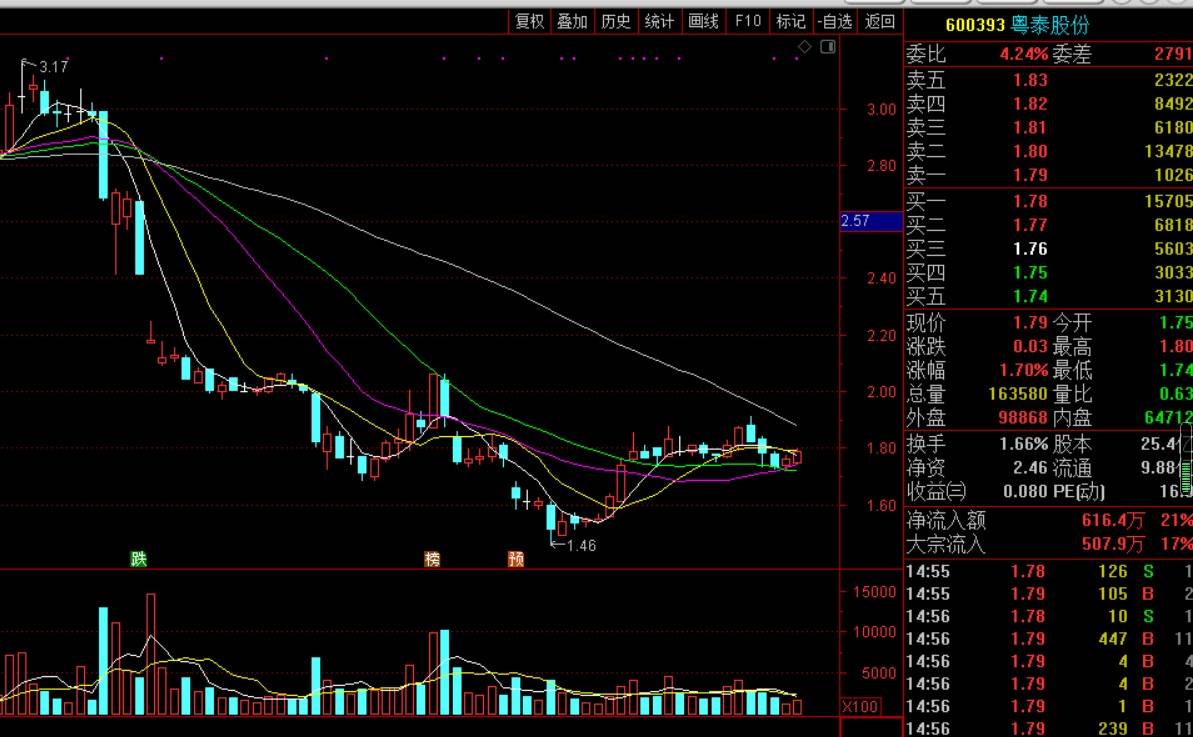The height and width of the screenshot is (737, 1193).
Task: Remove stock via -自选 button
Action: pyautogui.click(x=834, y=21)
